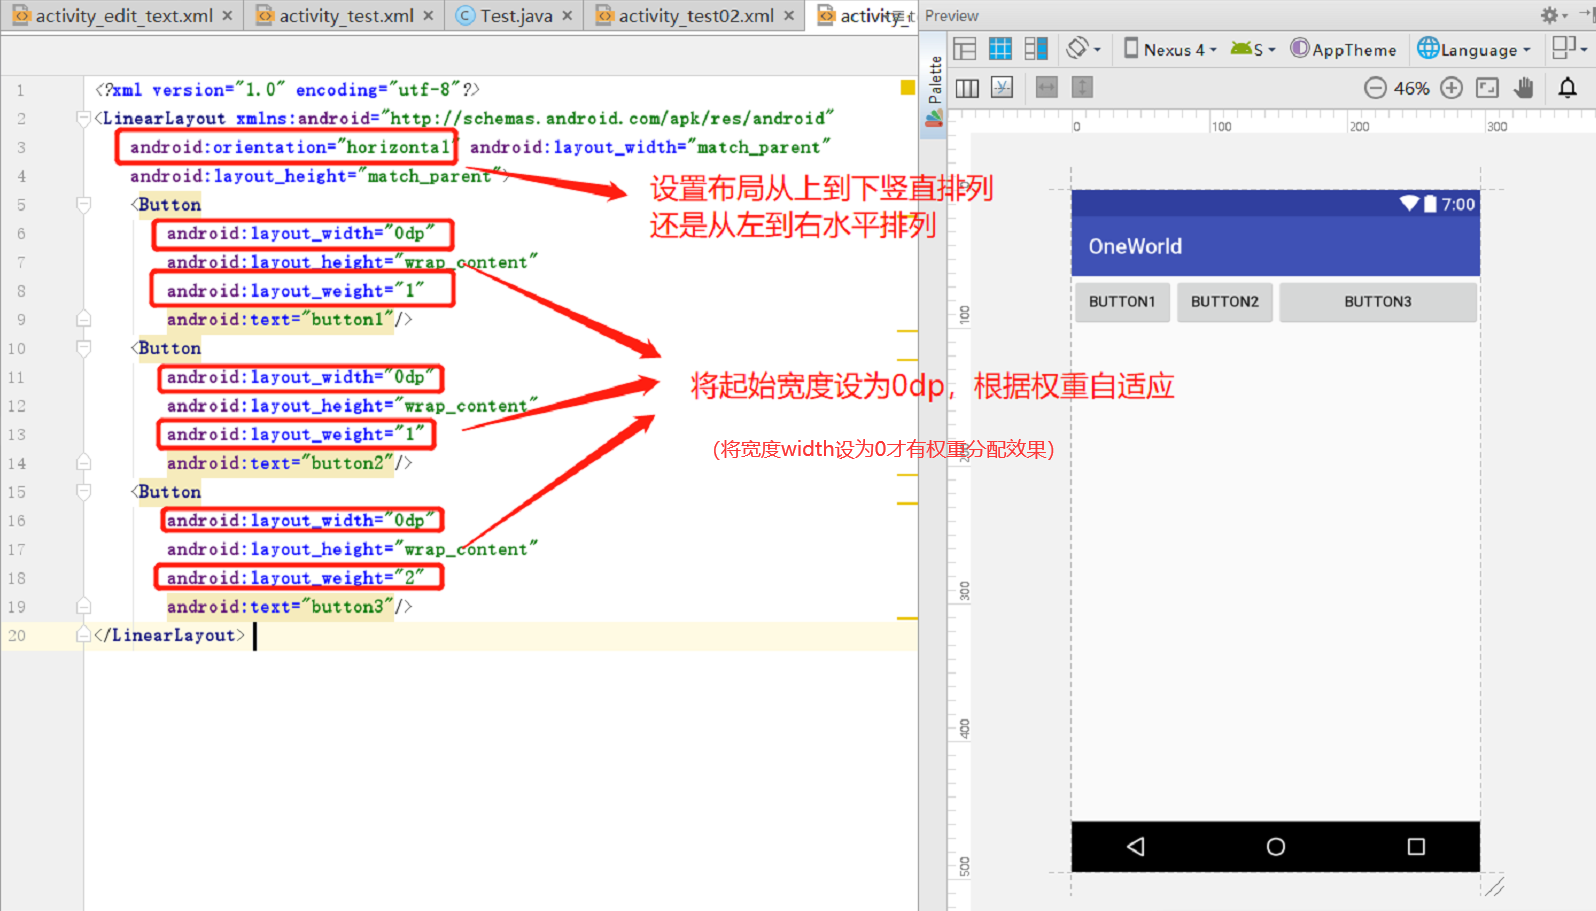Click android:text="button1" on line 9
Image resolution: width=1596 pixels, height=911 pixels.
point(280,320)
